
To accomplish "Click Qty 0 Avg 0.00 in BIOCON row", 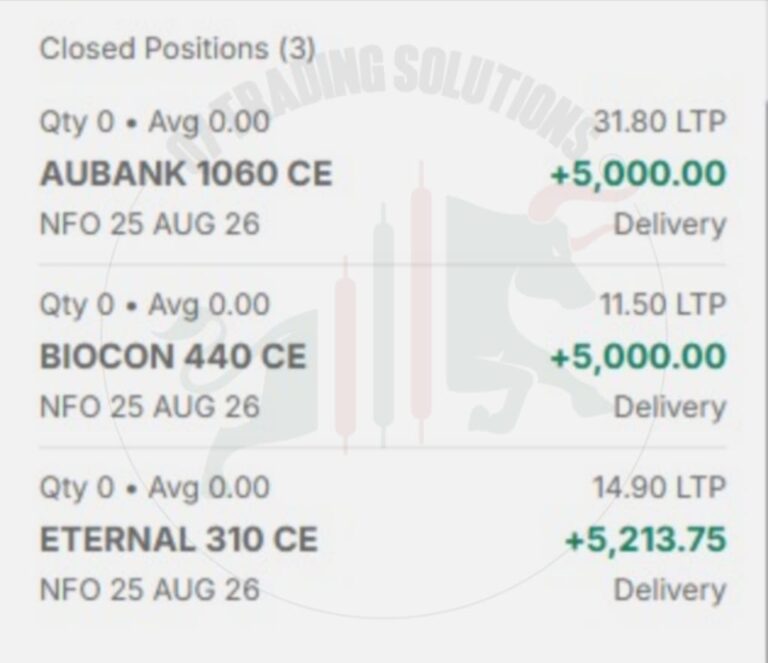I will 154,305.
